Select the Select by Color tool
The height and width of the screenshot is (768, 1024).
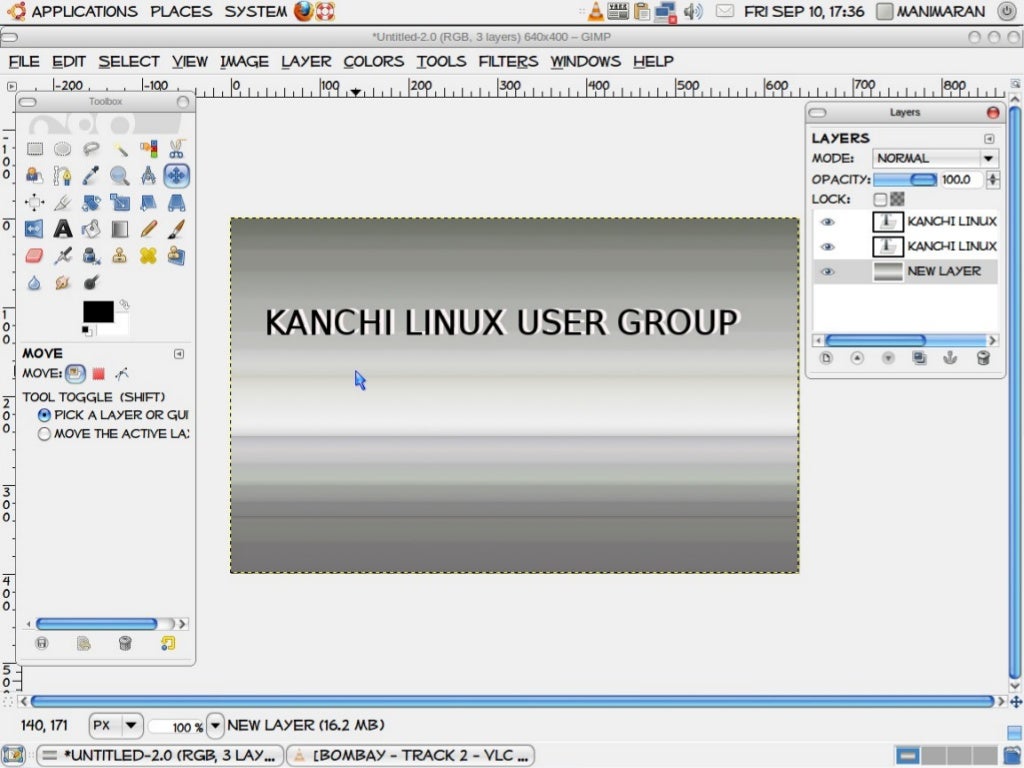148,149
